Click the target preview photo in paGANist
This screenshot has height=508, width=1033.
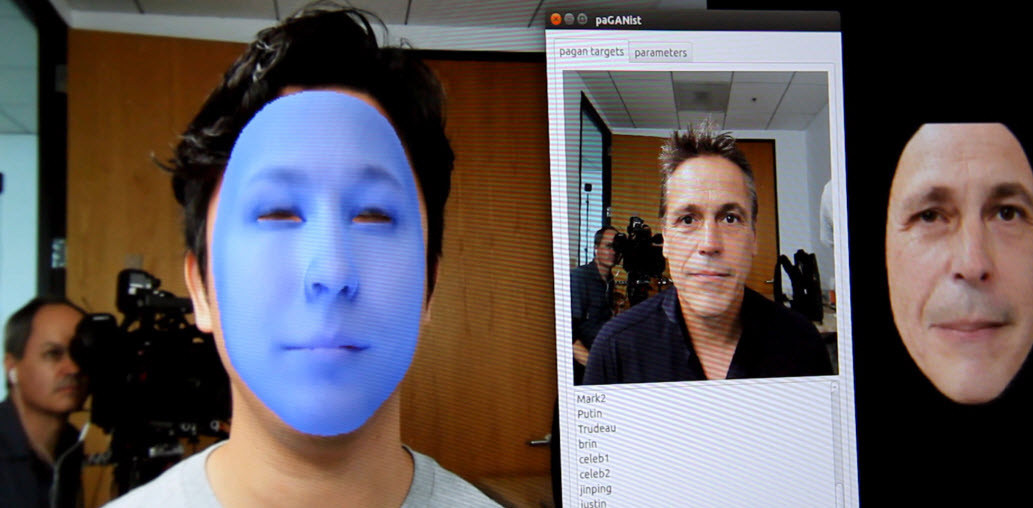(699, 225)
